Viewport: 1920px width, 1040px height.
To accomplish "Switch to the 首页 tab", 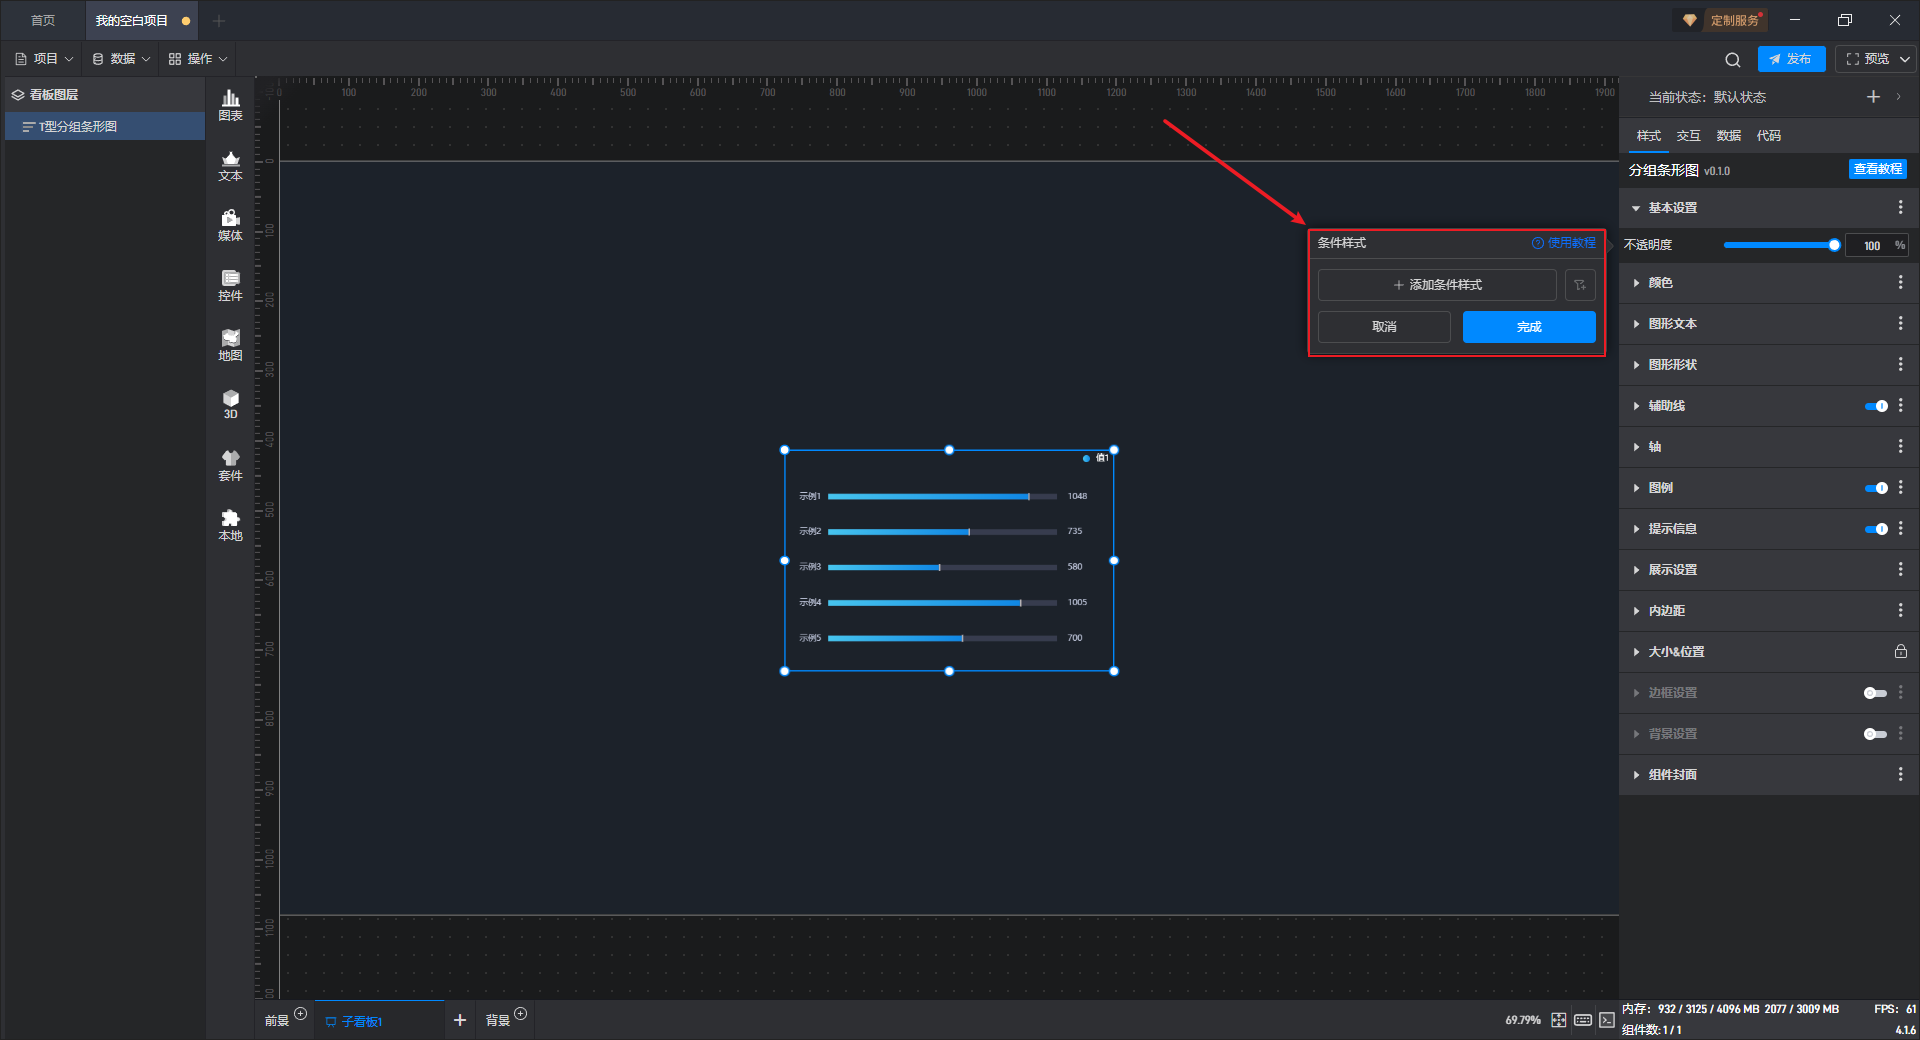I will [43, 20].
